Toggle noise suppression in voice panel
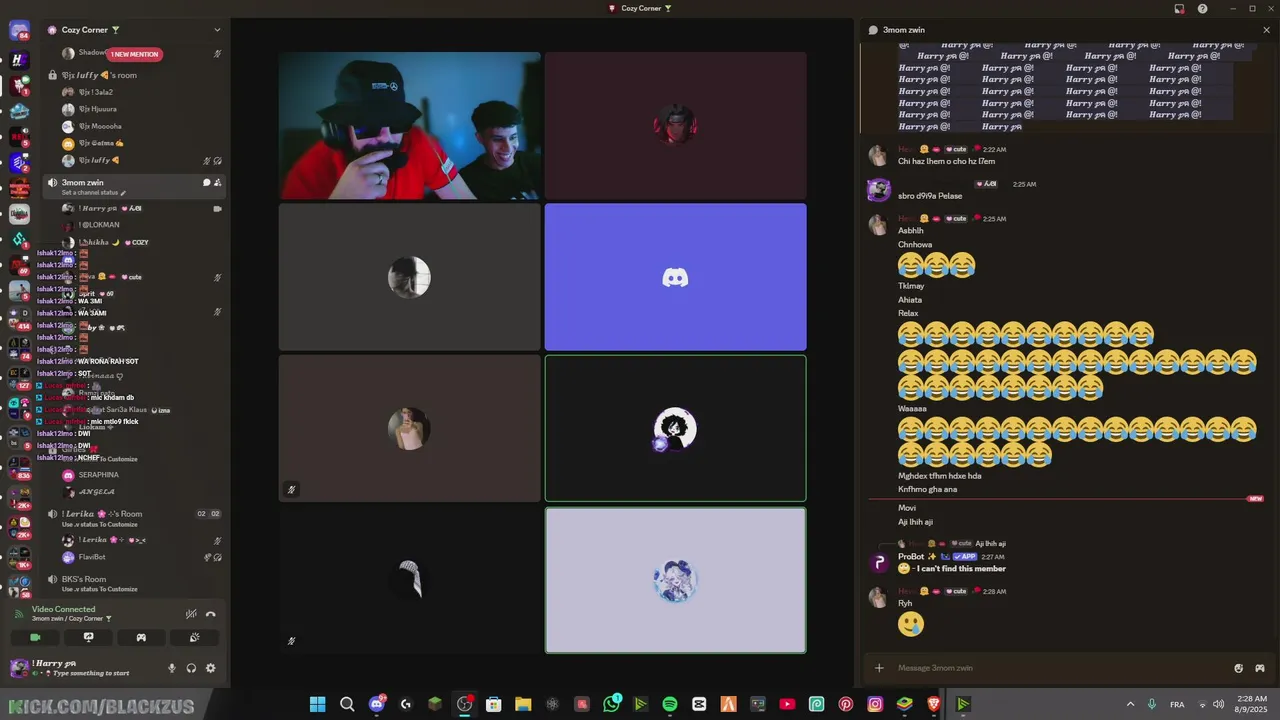This screenshot has height=720, width=1280. [x=191, y=614]
